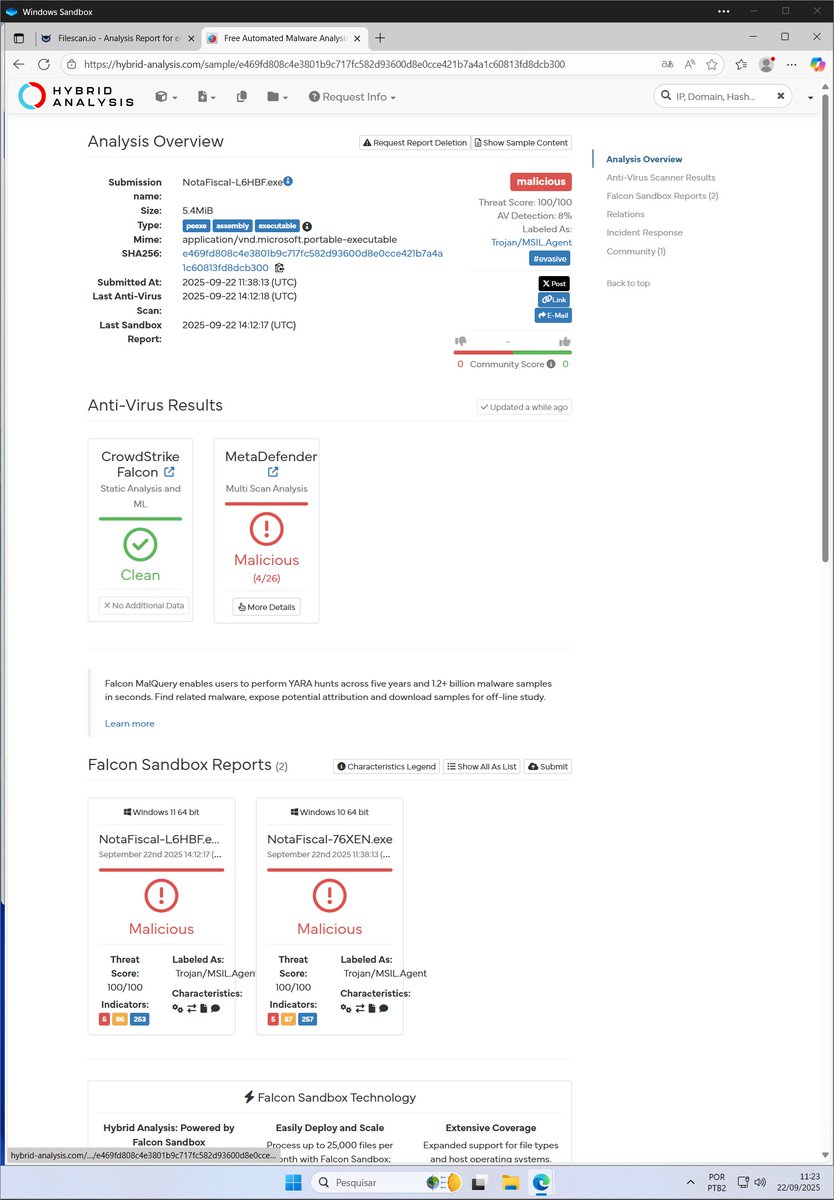Image resolution: width=834 pixels, height=1200 pixels.
Task: Open the browser favorites list icon
Action: (x=741, y=64)
